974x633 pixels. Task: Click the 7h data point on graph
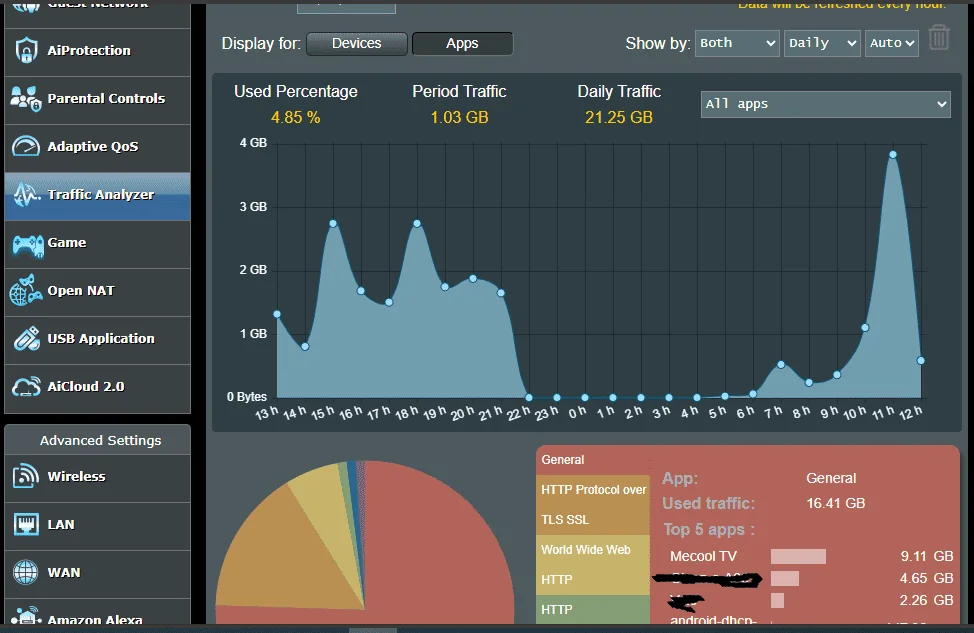click(781, 365)
